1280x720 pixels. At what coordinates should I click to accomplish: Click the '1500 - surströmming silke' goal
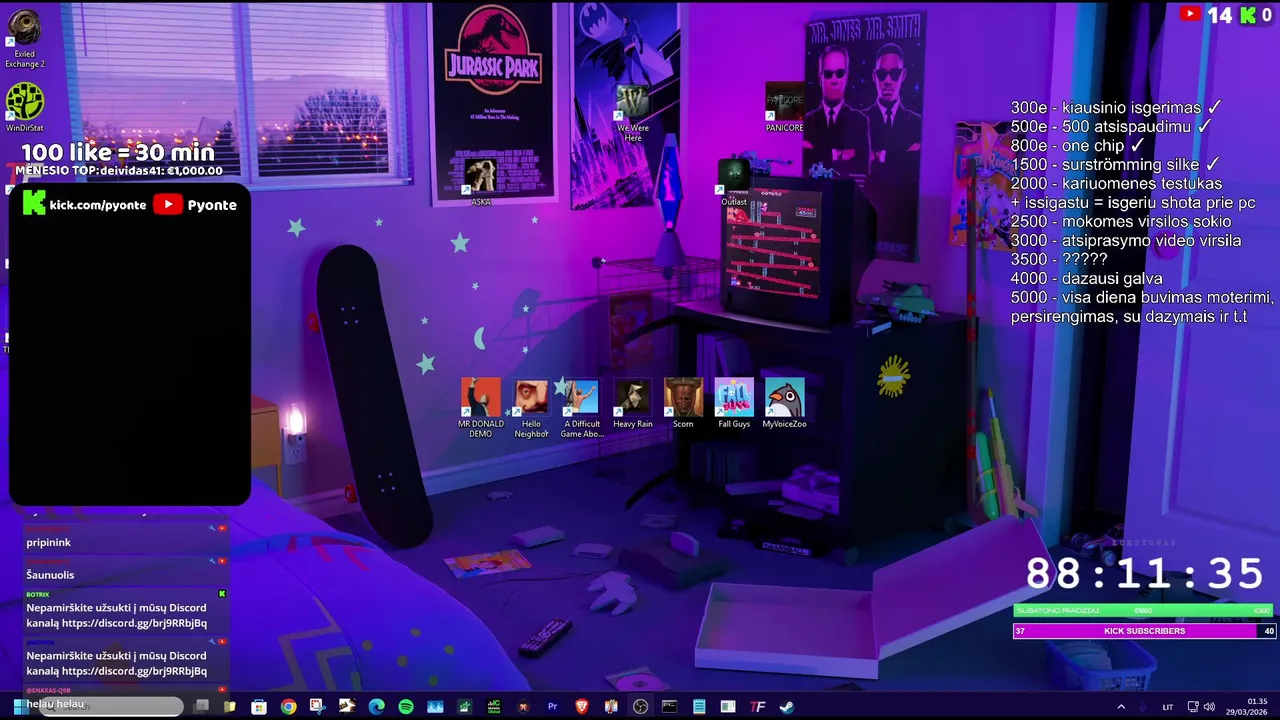(1116, 164)
